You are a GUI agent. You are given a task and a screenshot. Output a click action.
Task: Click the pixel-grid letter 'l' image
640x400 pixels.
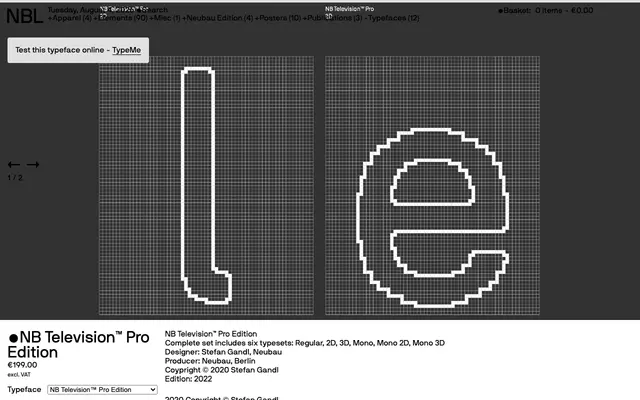(x=207, y=186)
